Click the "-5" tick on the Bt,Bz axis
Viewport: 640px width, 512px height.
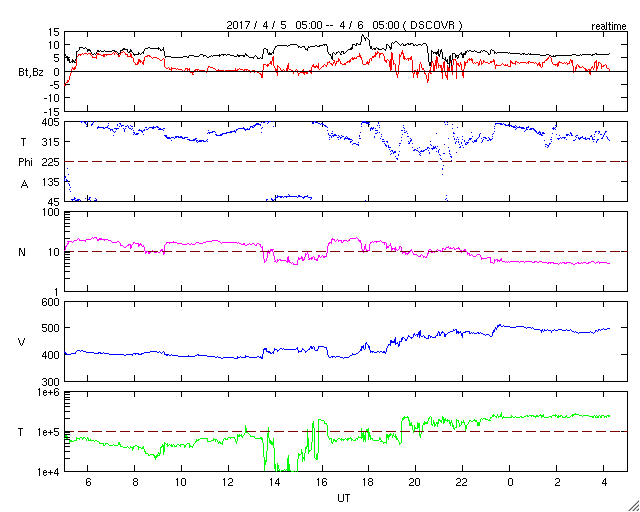click(x=54, y=85)
